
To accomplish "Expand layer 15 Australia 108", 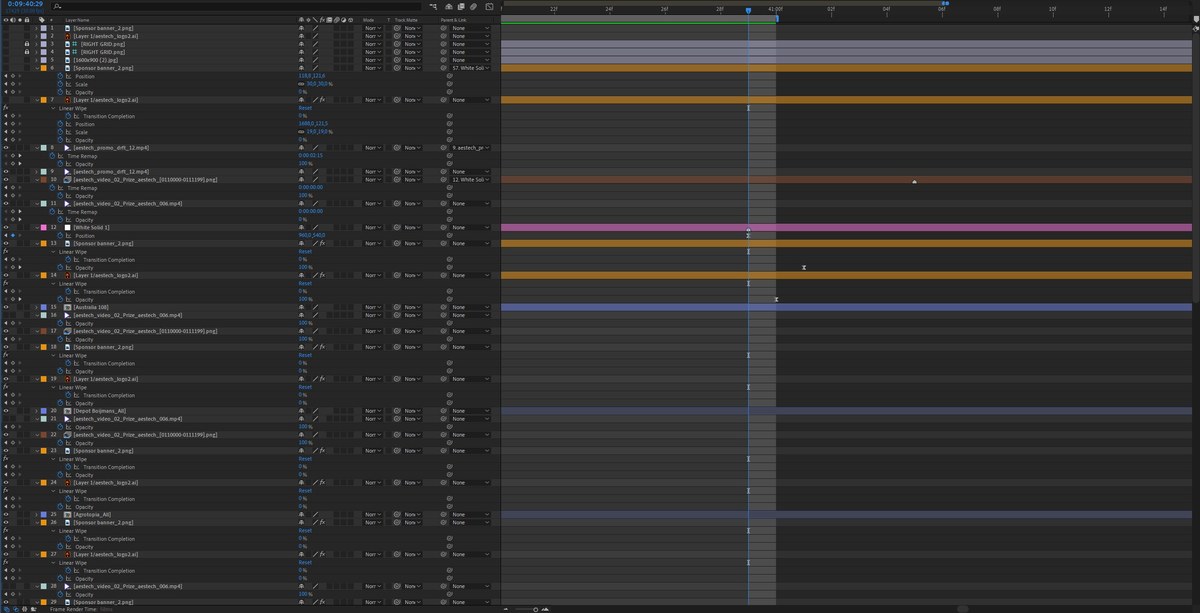I will coord(36,308).
